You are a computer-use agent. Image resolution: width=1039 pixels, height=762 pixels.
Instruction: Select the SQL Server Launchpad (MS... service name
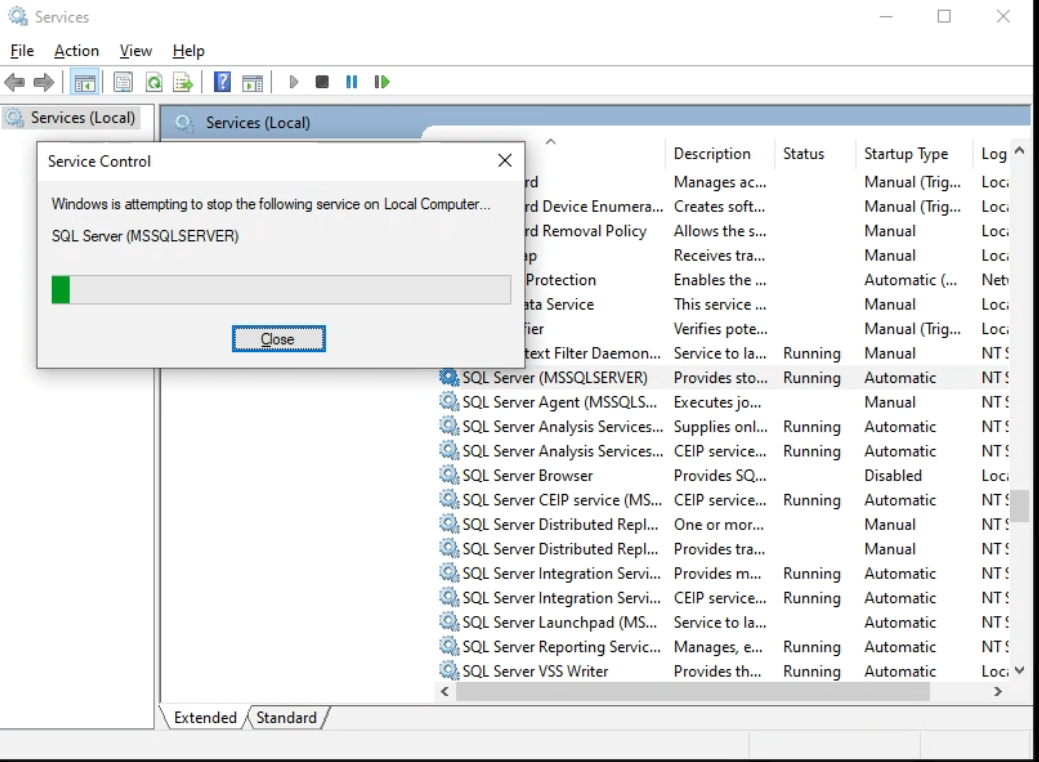[560, 622]
